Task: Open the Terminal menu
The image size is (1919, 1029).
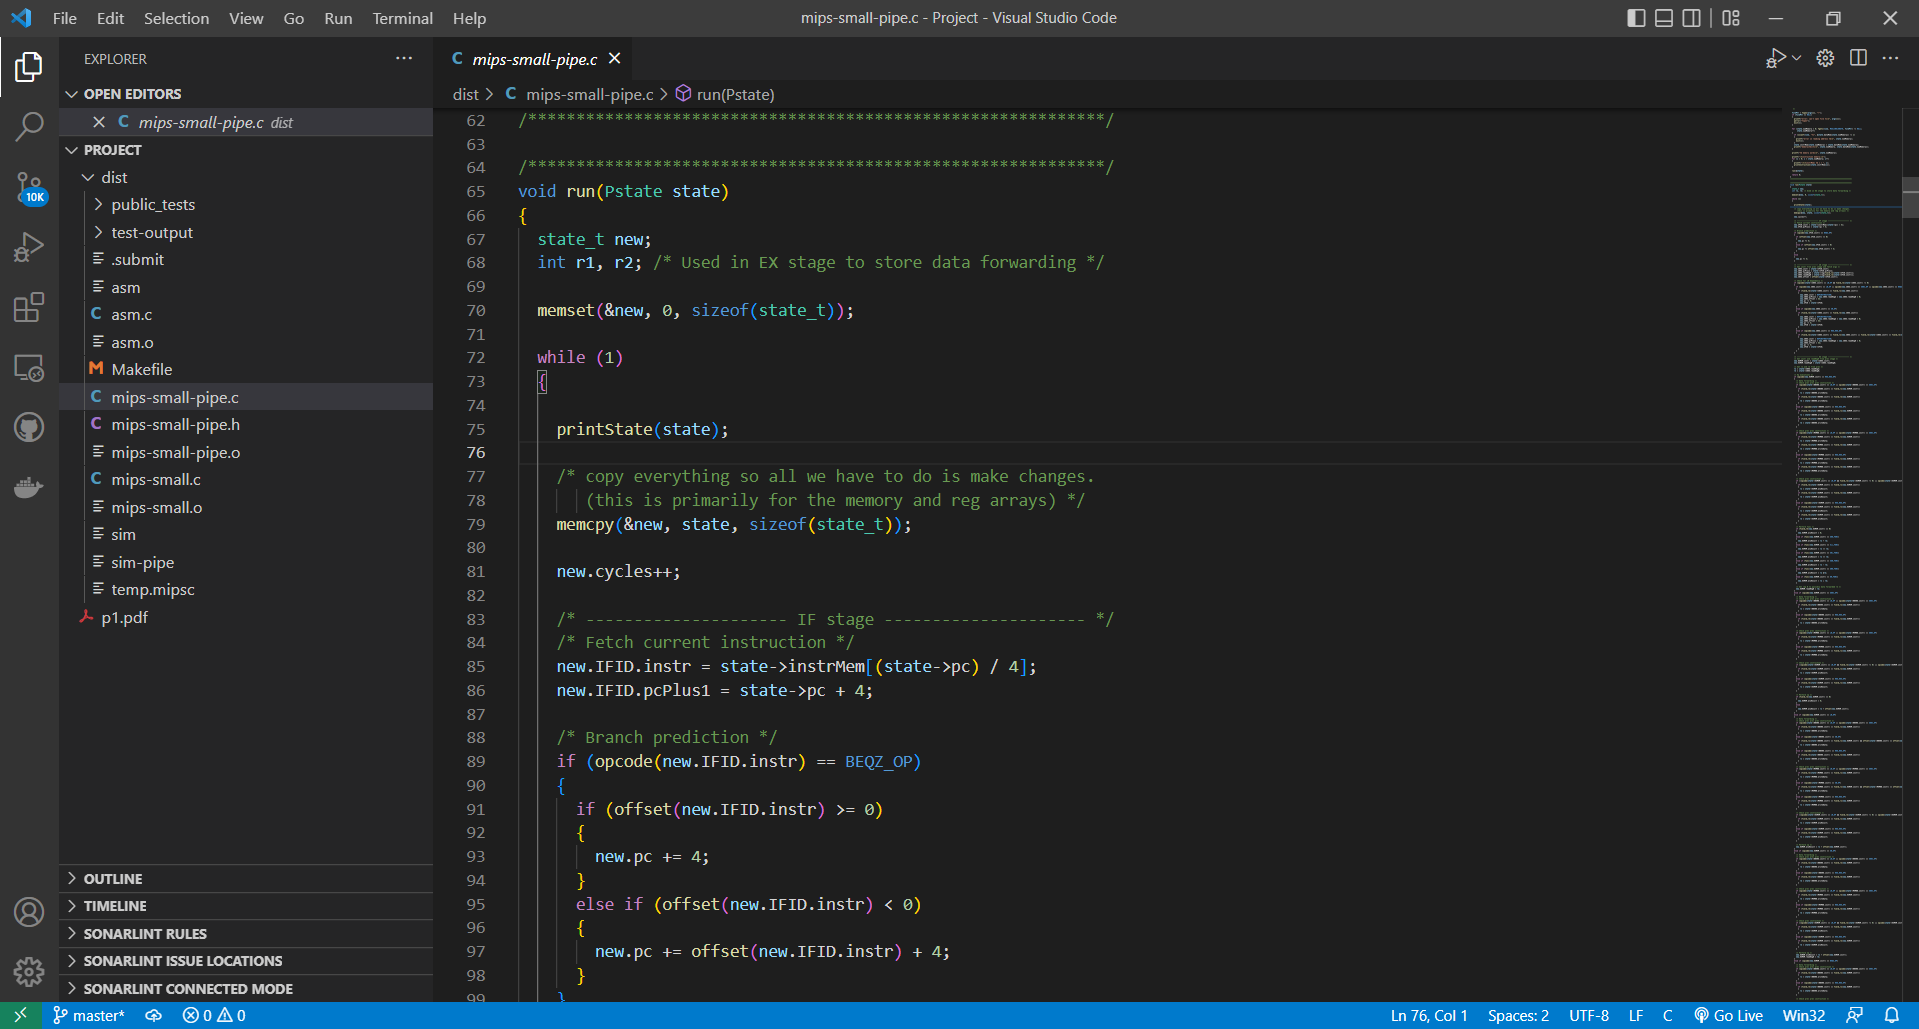Action: 402,18
